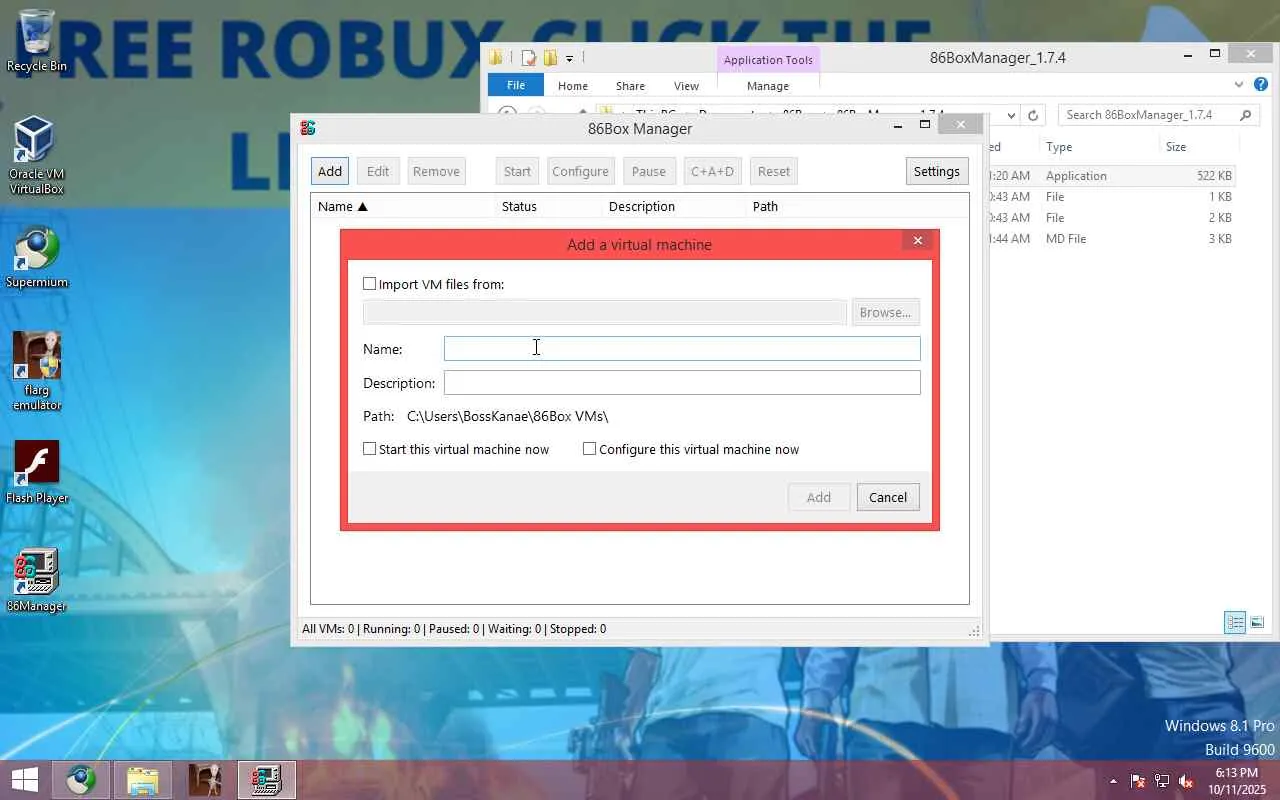1280x800 pixels.
Task: Click the Explorer search magnifier icon
Action: click(x=1246, y=115)
